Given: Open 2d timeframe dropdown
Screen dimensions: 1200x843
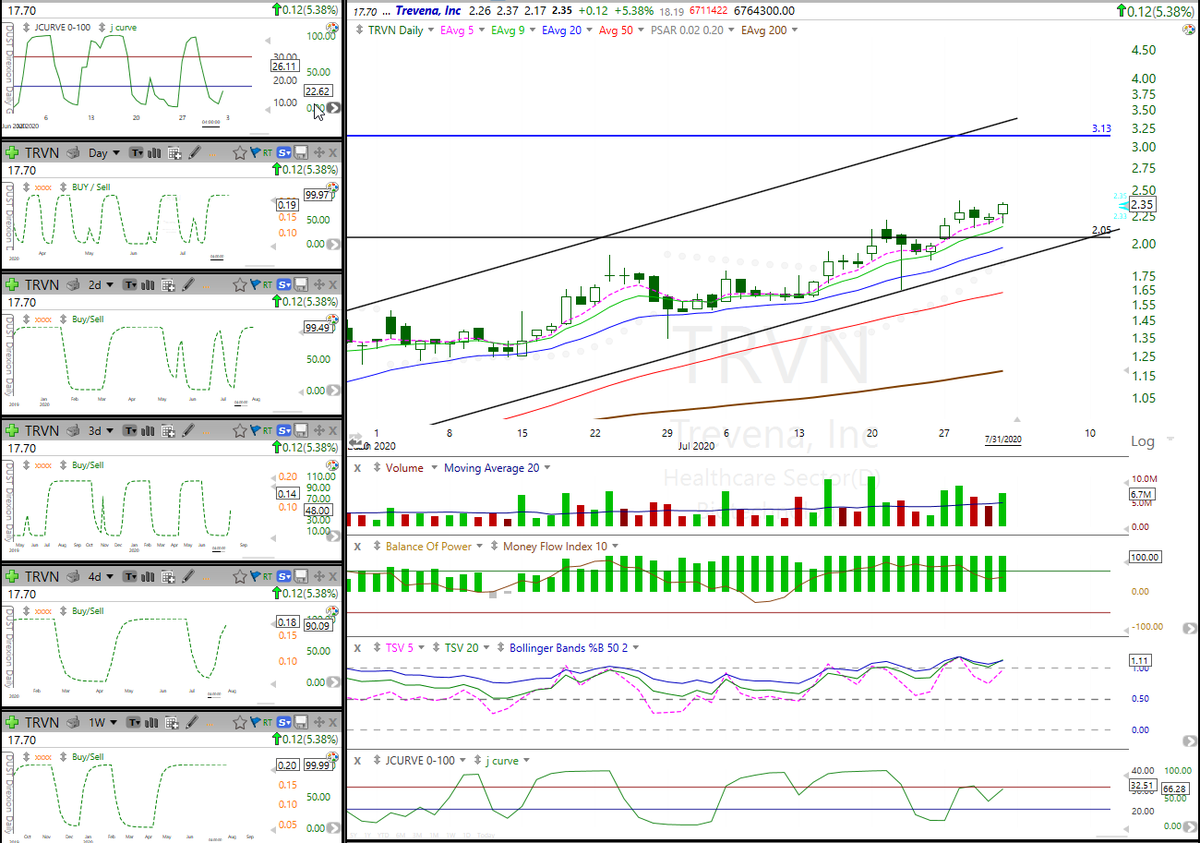Looking at the screenshot, I should coord(110,284).
